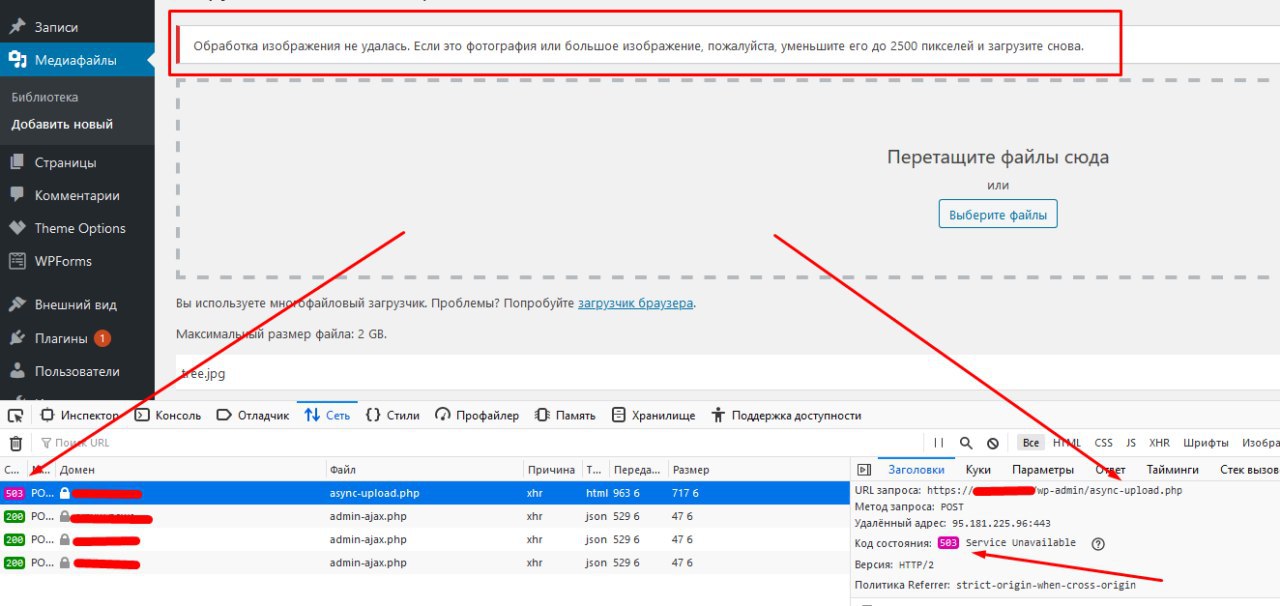Click the request blocking icon

click(993, 443)
